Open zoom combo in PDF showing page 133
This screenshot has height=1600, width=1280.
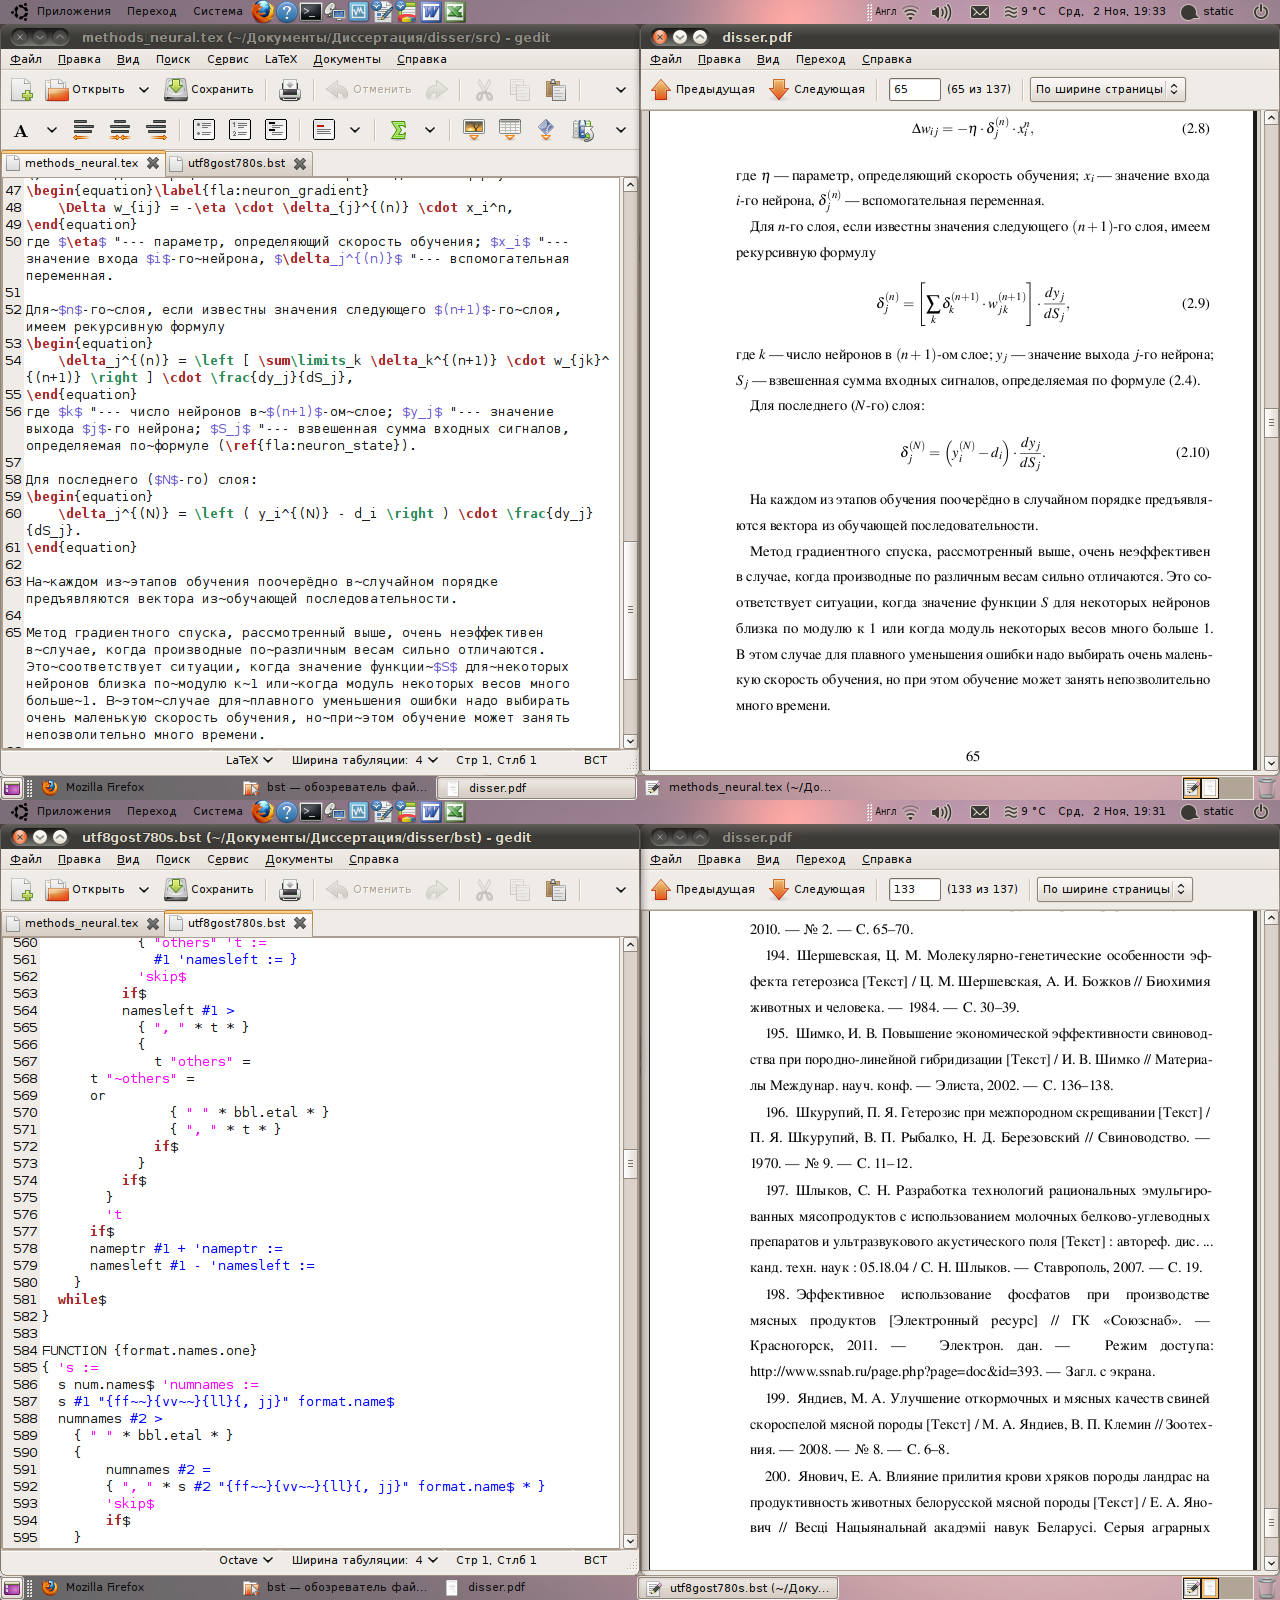click(1114, 889)
